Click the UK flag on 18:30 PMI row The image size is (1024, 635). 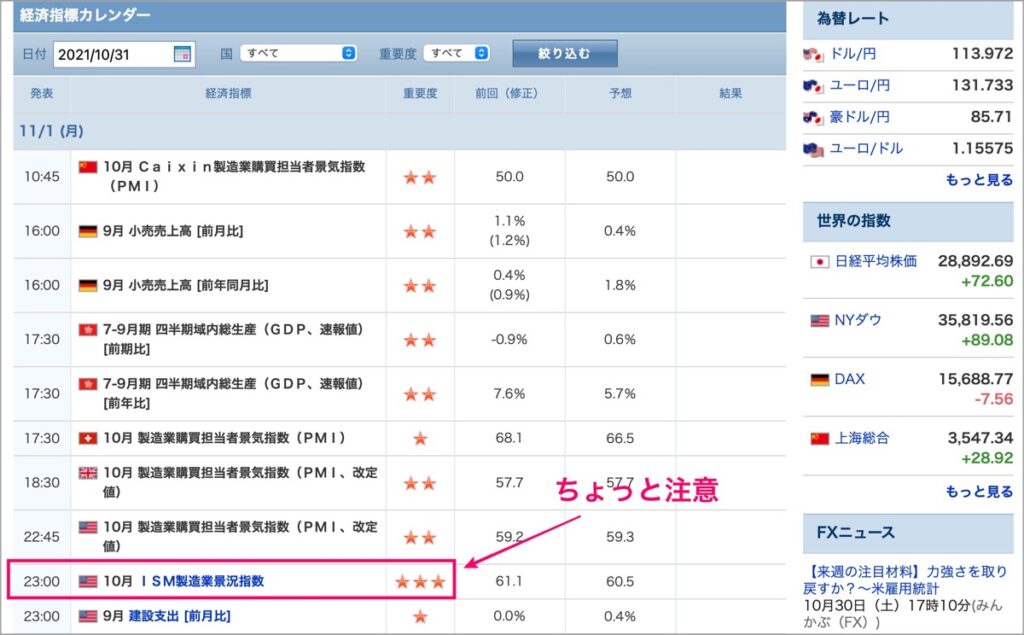(x=88, y=473)
